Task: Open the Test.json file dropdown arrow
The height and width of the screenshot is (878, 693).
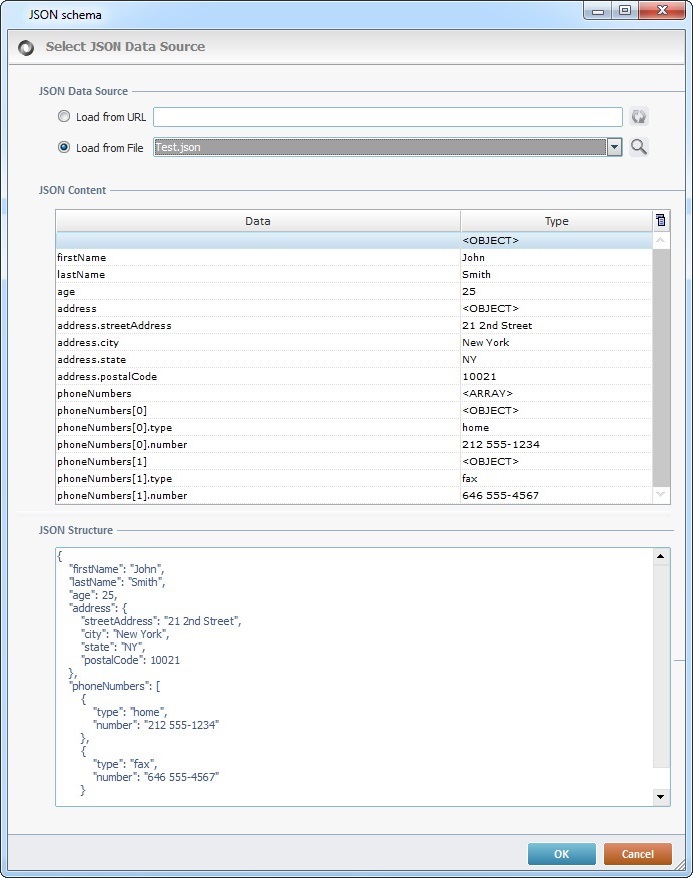Action: [614, 147]
